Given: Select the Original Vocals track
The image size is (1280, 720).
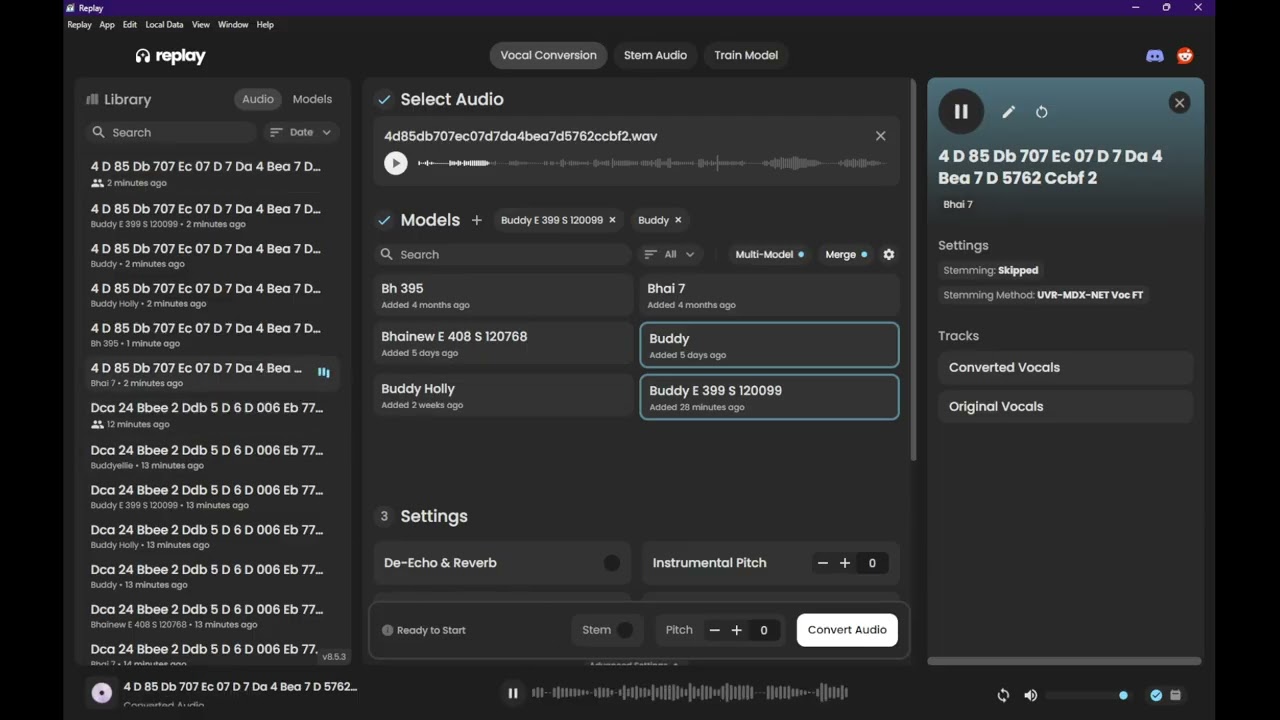Looking at the screenshot, I should pos(1065,407).
